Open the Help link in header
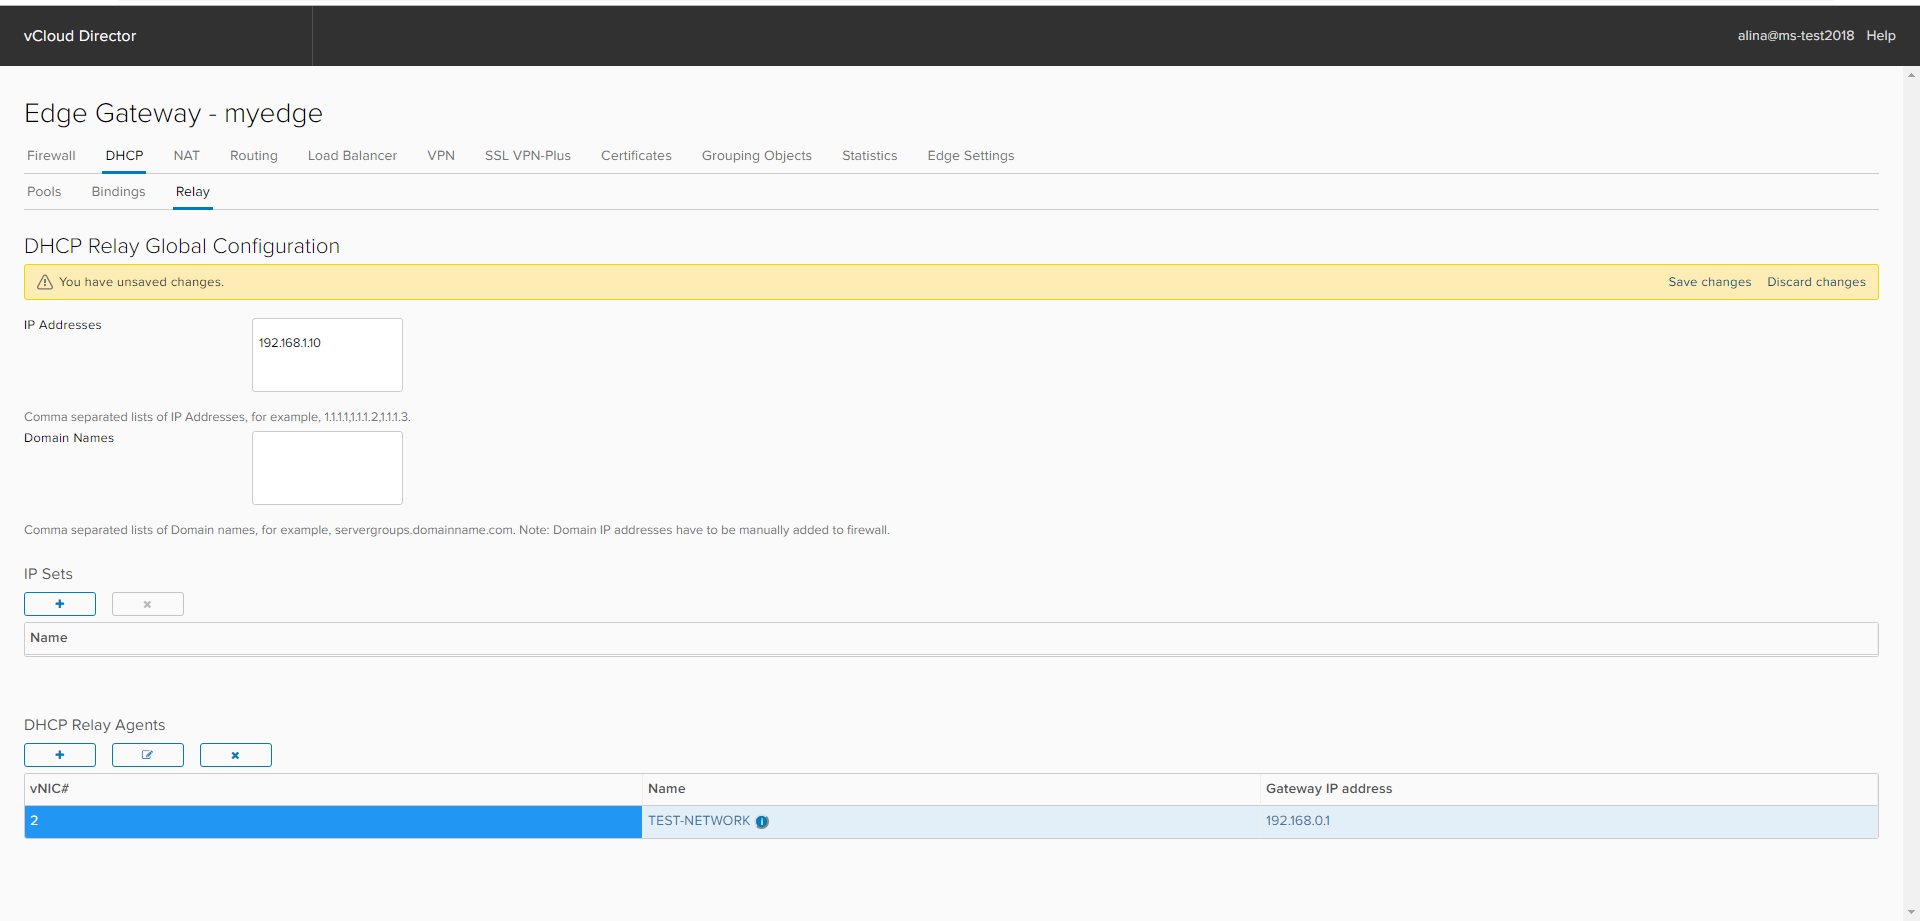This screenshot has height=921, width=1920. pyautogui.click(x=1881, y=35)
